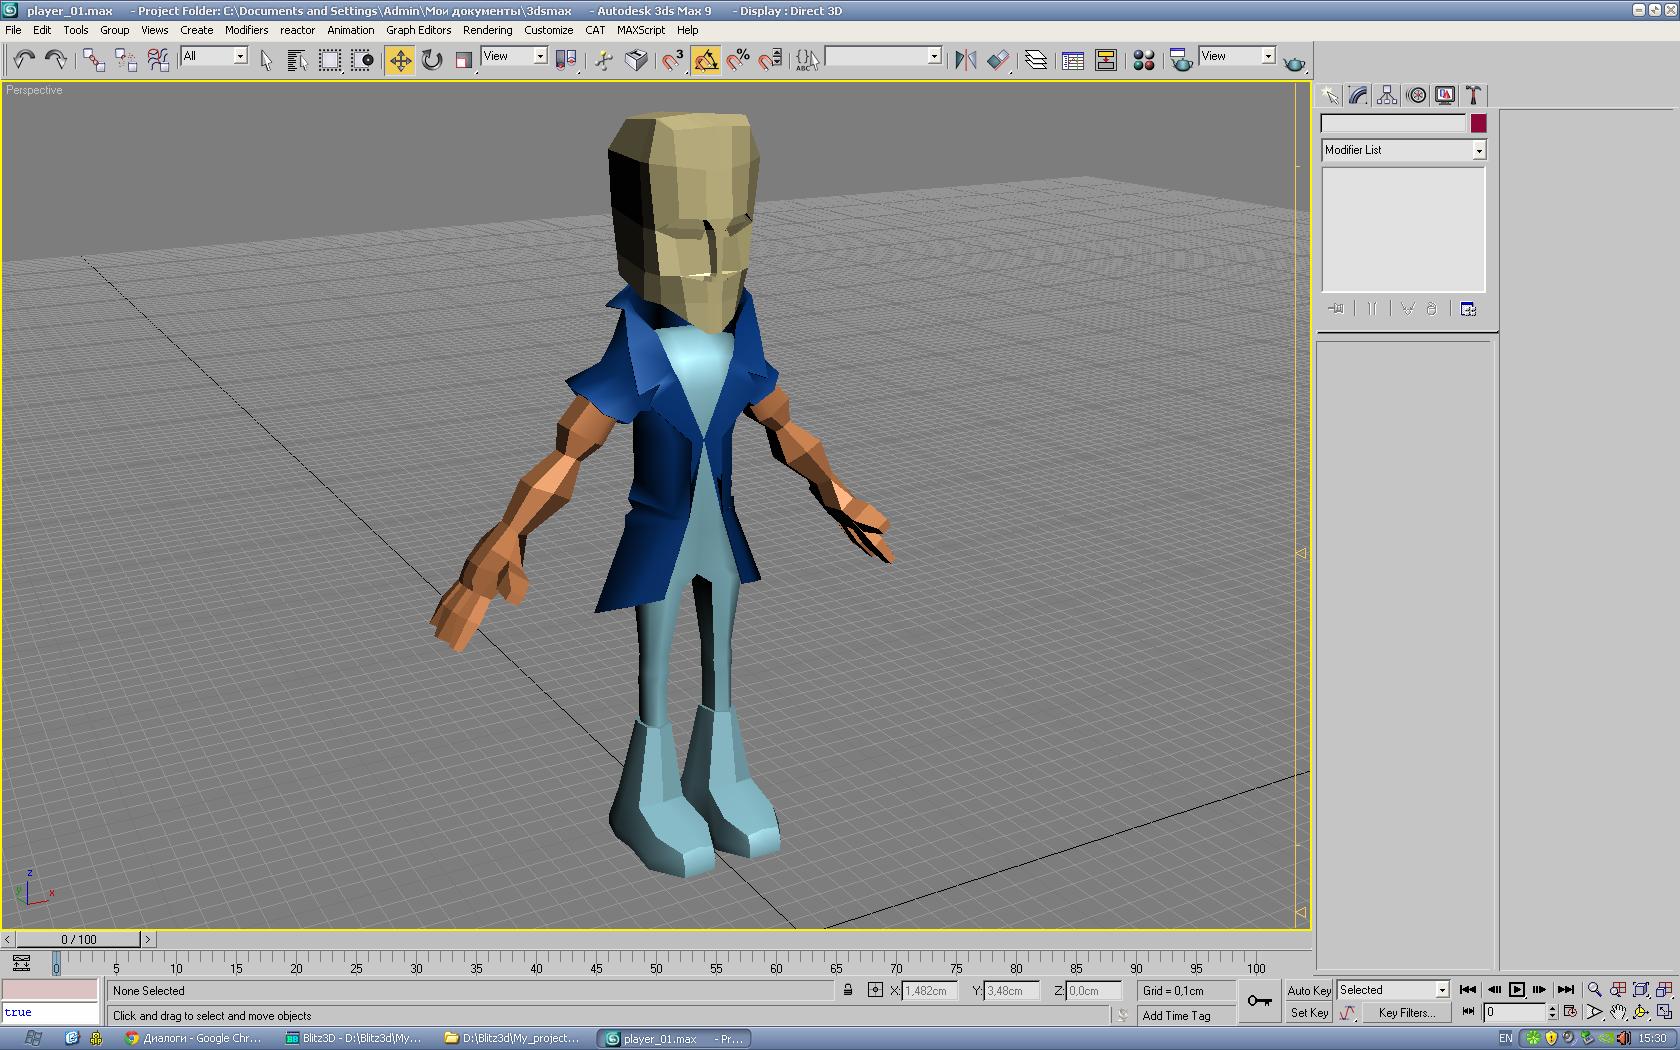This screenshot has height=1050, width=1680.
Task: Open the Material Editor
Action: tap(1144, 61)
